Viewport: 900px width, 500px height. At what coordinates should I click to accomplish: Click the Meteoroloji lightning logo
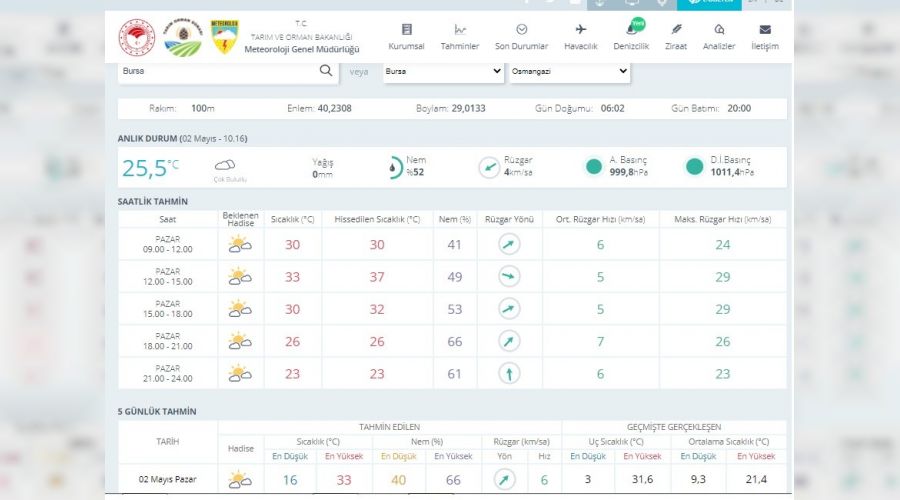(x=225, y=37)
